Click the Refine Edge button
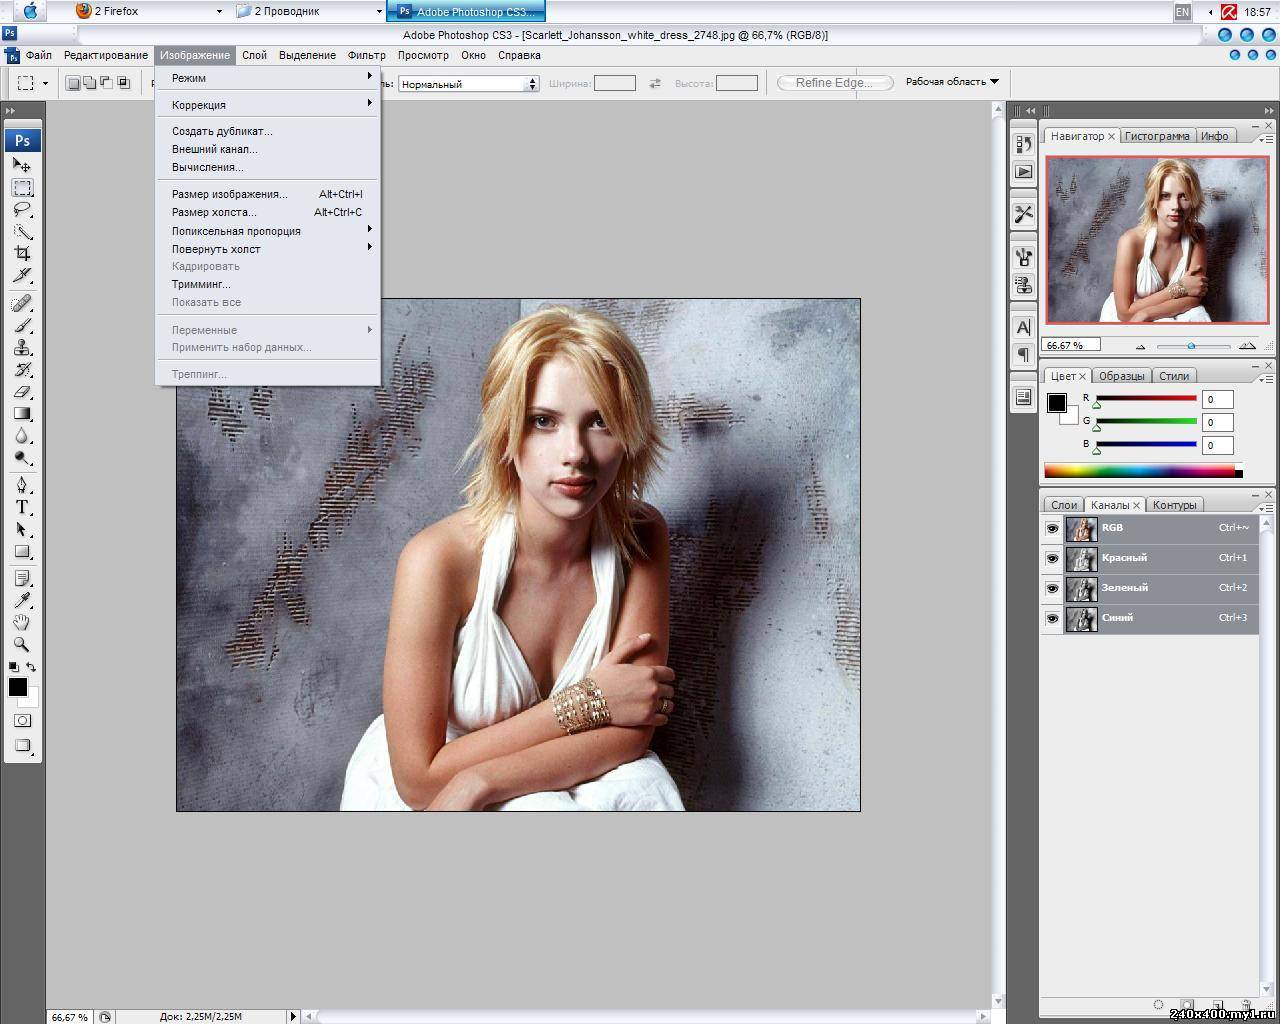Viewport: 1280px width, 1024px height. tap(834, 83)
